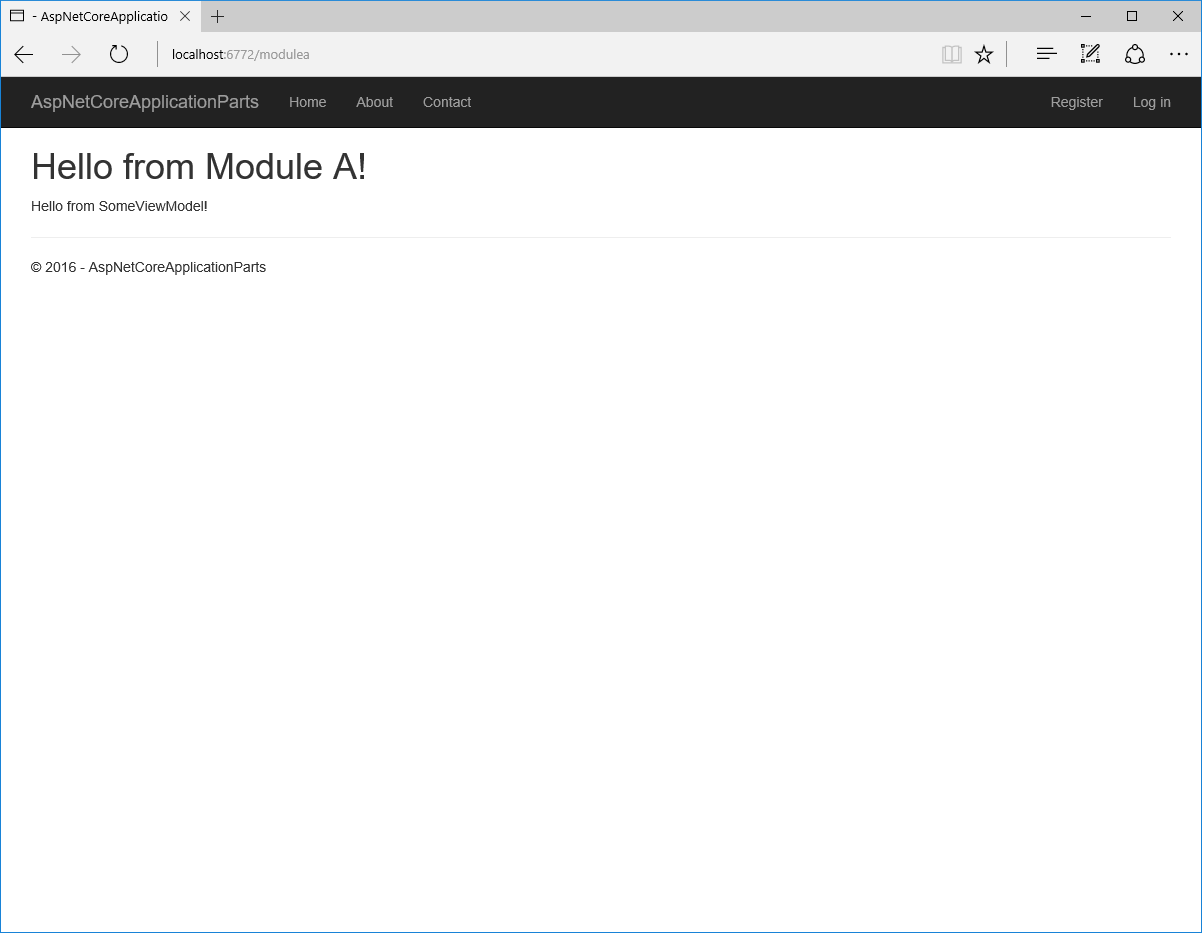Click the Log in link

point(1151,102)
